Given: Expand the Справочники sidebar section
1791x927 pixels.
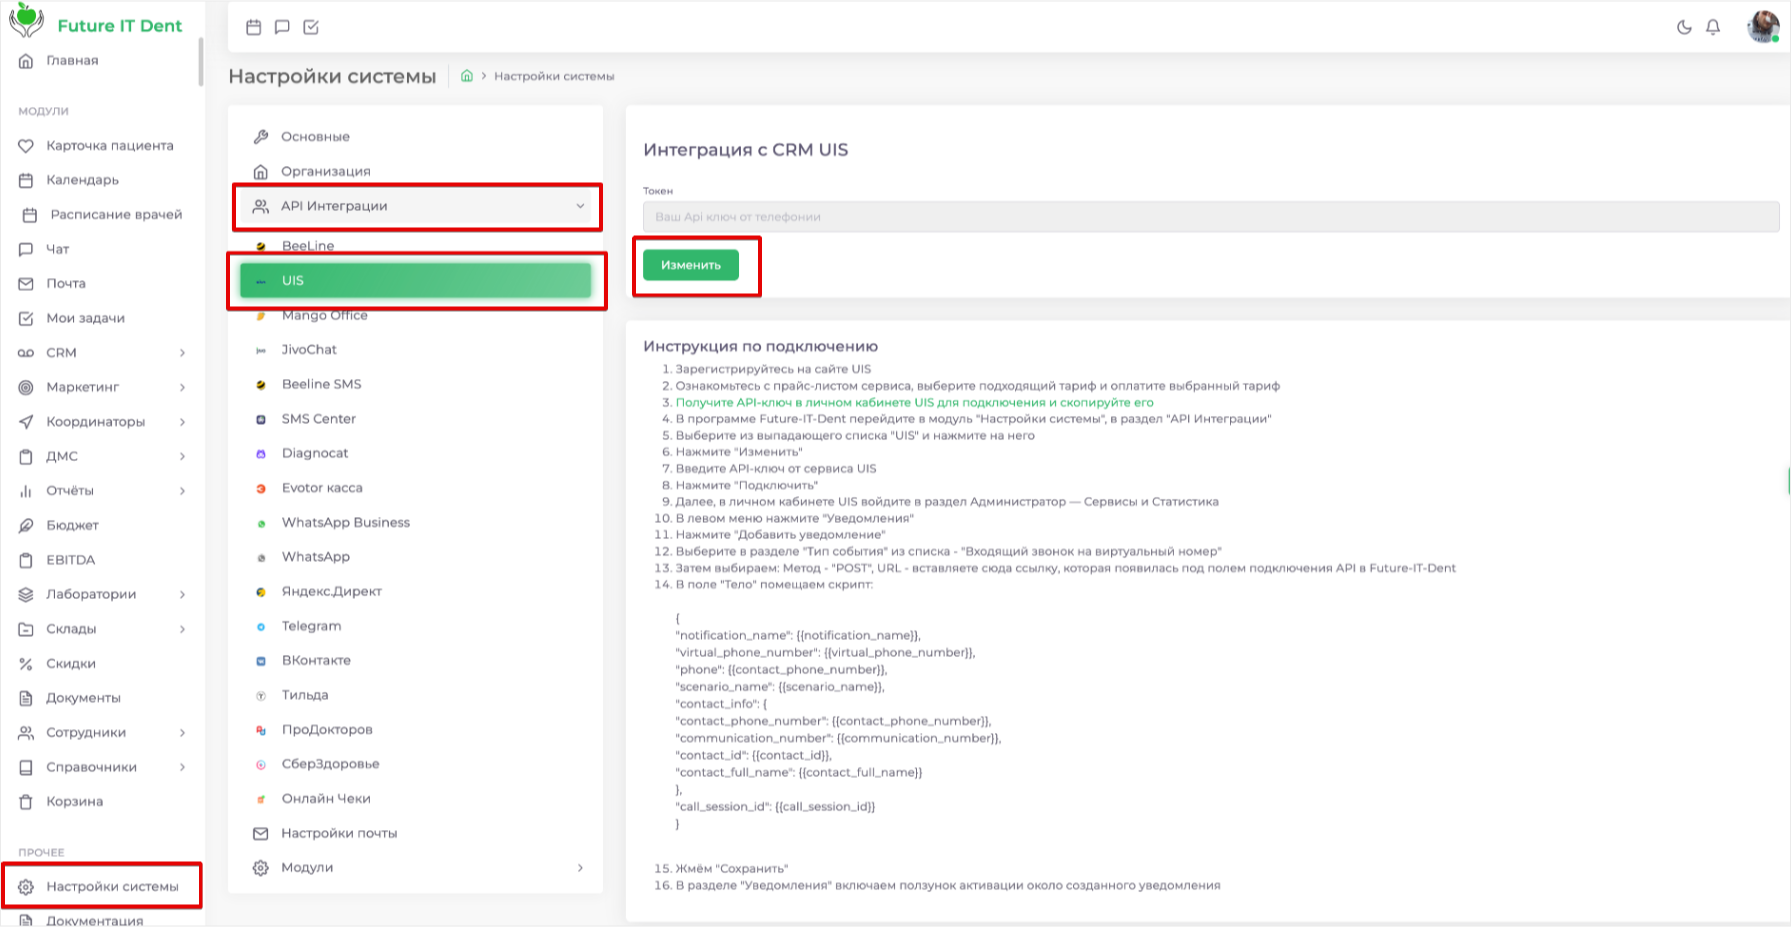Looking at the screenshot, I should (100, 767).
